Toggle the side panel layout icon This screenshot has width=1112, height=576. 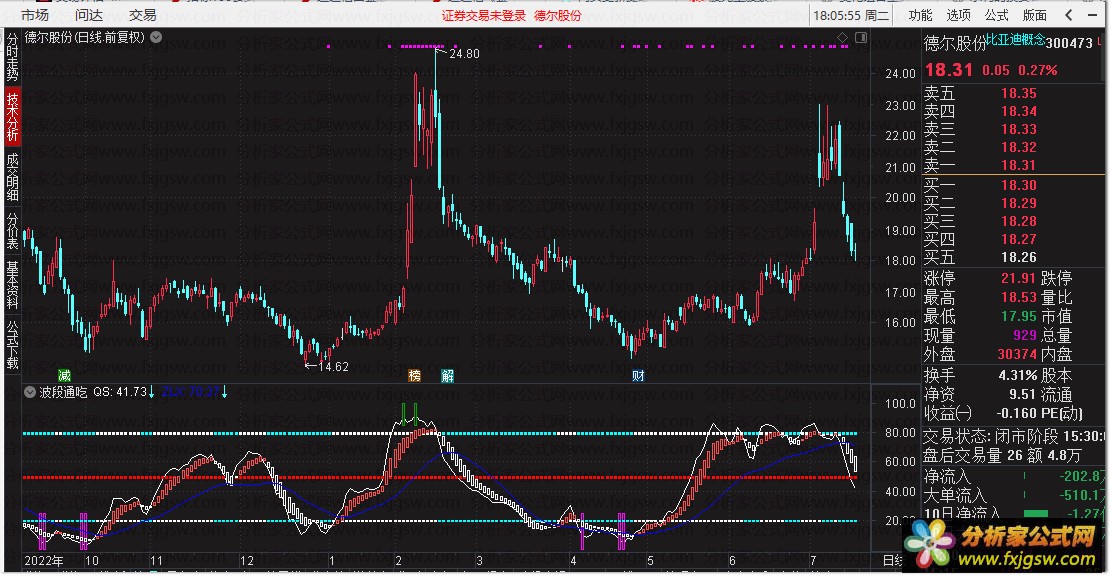click(x=861, y=38)
